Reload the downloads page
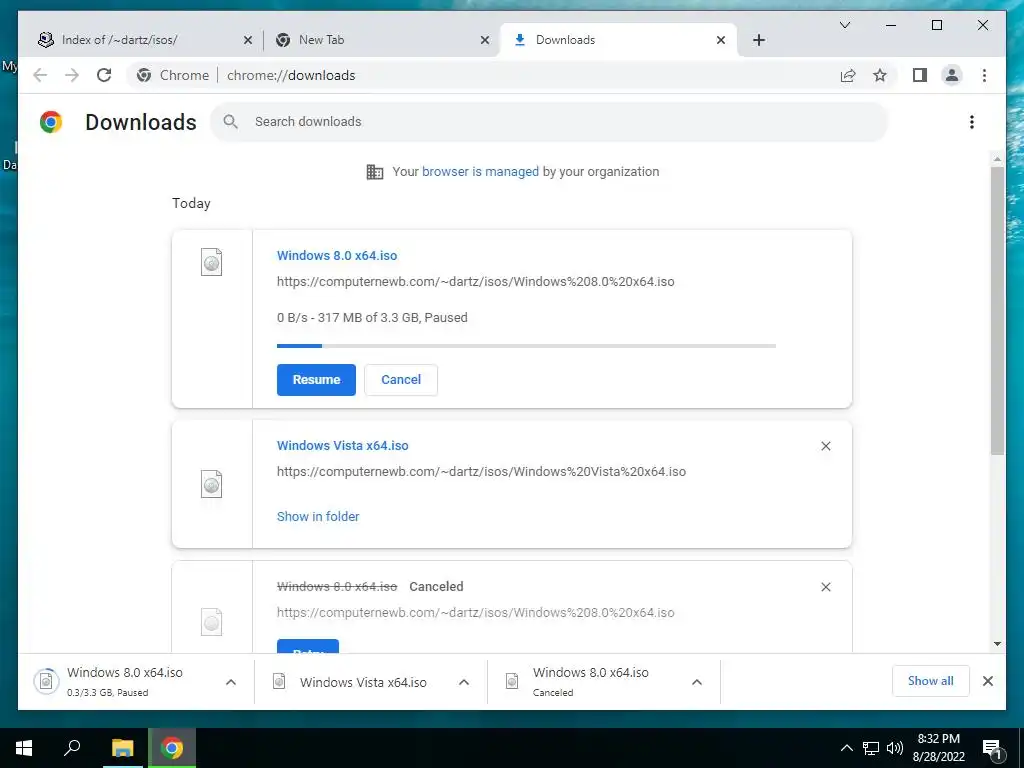This screenshot has width=1024, height=768. click(104, 75)
